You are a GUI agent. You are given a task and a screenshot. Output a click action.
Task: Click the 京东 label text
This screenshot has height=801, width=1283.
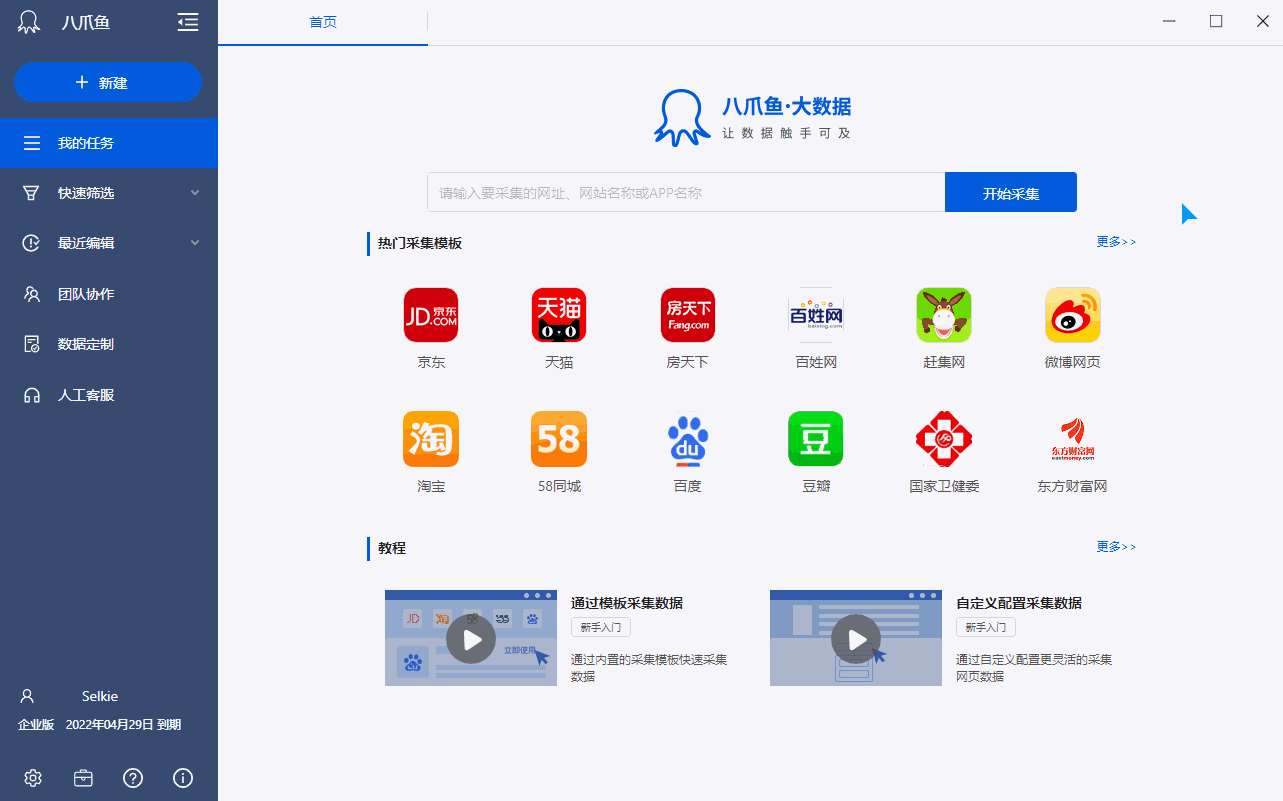431,362
